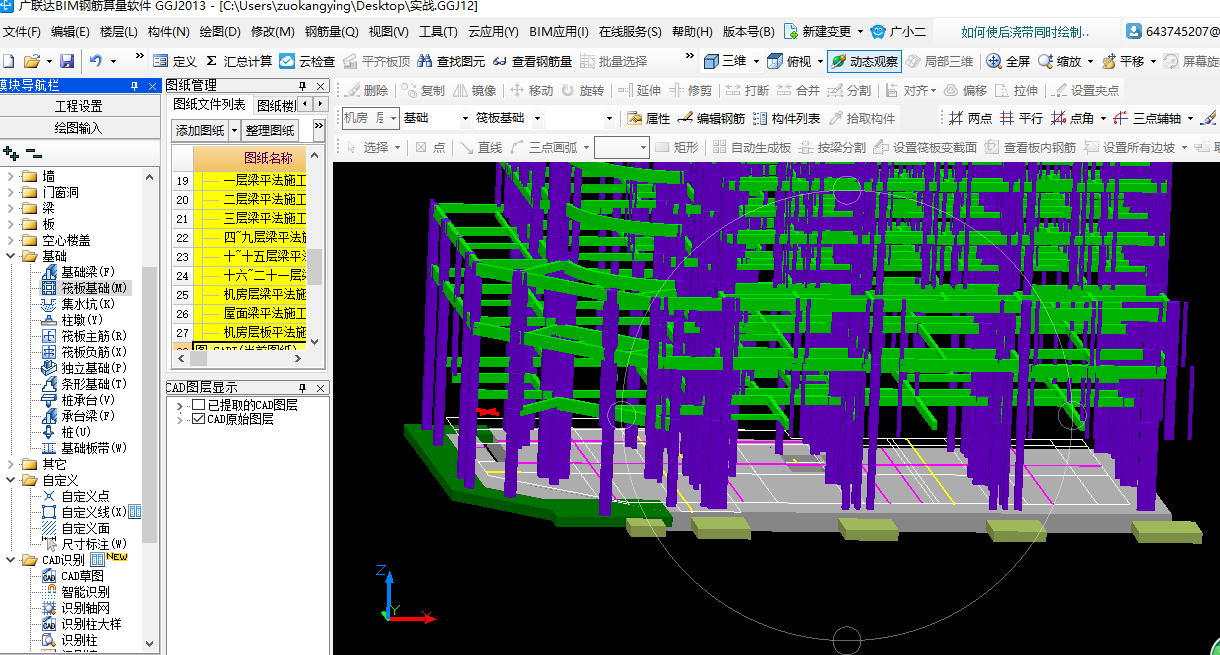
Task: Open the 属性 properties panel
Action: coord(648,118)
